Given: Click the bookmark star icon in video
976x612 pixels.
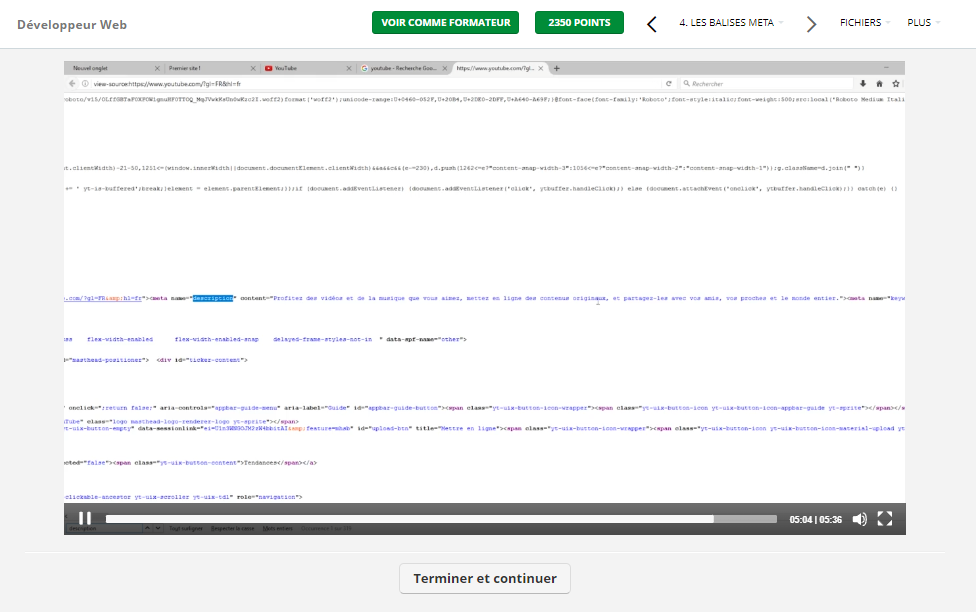Looking at the screenshot, I should click(x=896, y=84).
